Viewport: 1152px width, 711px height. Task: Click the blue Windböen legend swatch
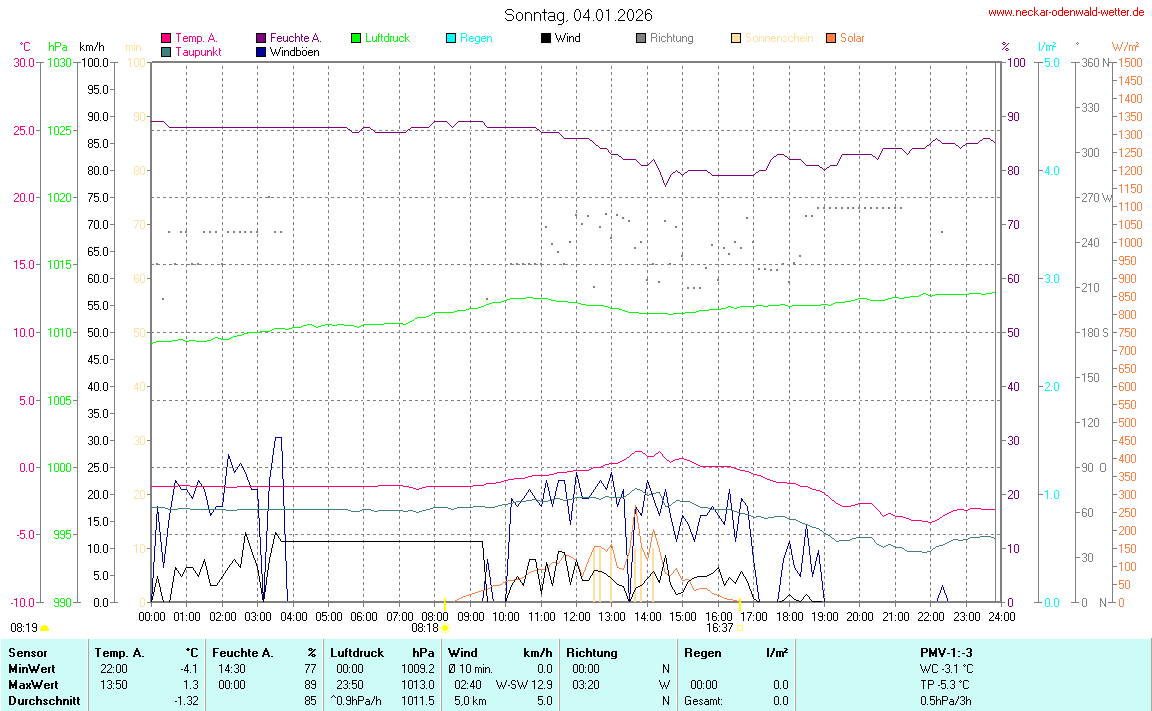[x=261, y=51]
